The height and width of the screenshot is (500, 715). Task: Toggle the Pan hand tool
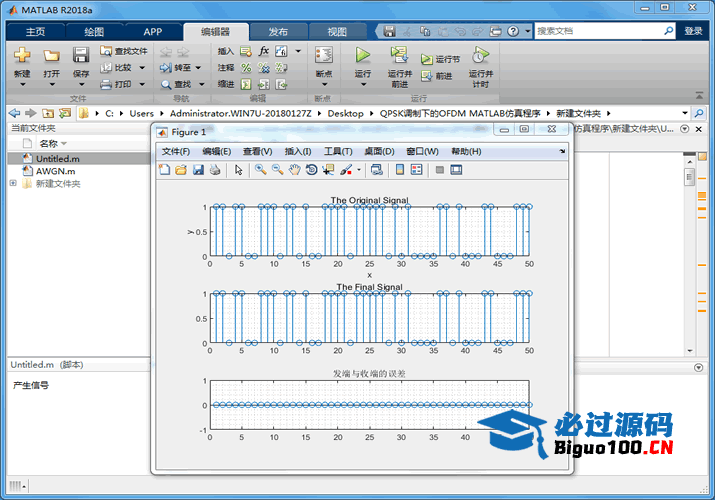(295, 170)
